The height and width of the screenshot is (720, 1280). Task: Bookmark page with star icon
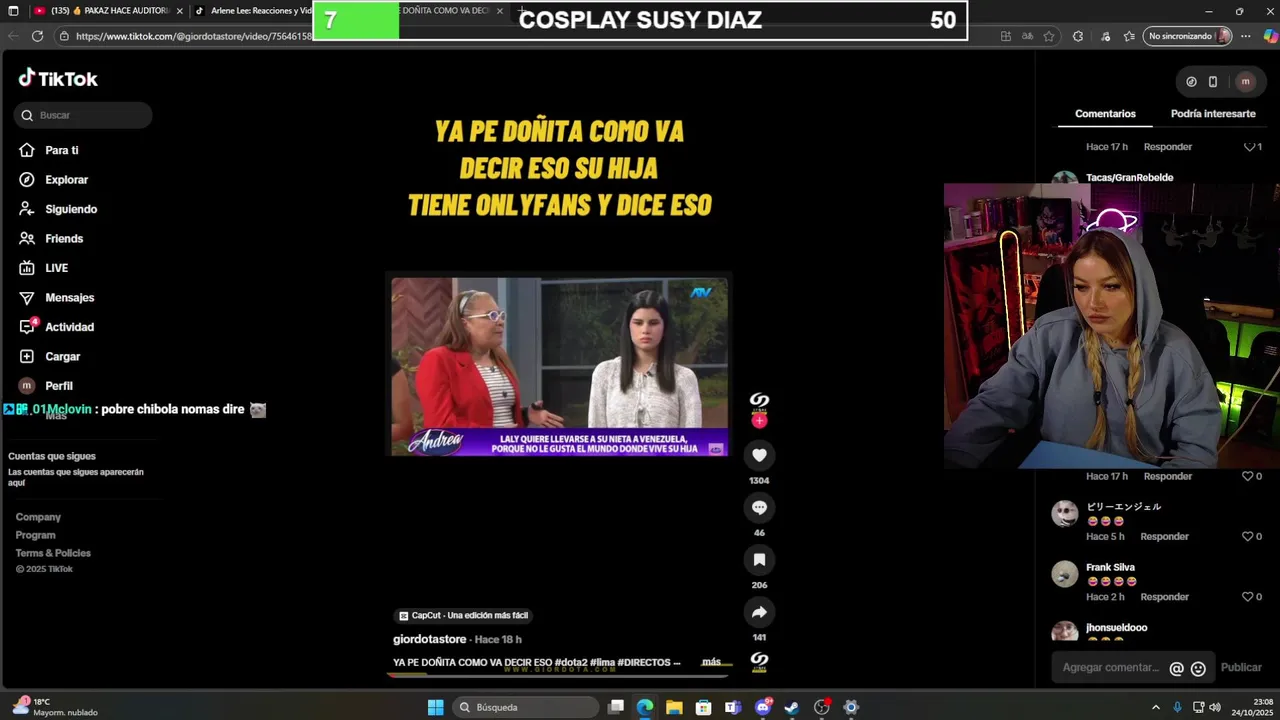click(1049, 36)
